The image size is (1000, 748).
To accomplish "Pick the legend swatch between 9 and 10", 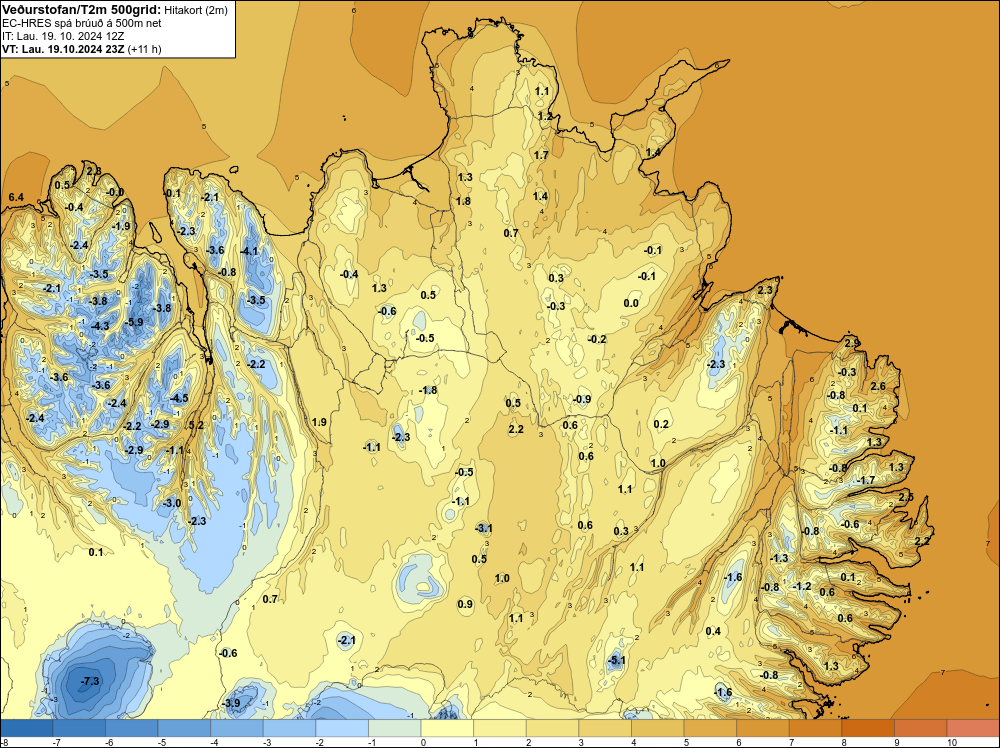I will click(920, 728).
